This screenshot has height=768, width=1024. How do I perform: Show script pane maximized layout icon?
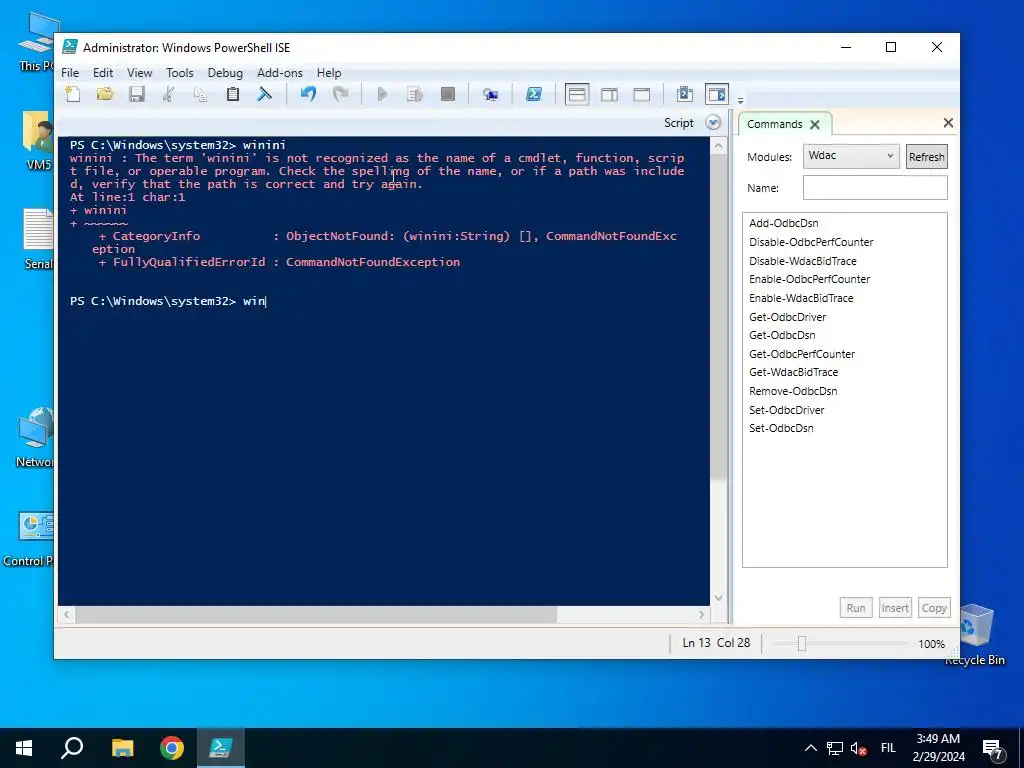[641, 95]
